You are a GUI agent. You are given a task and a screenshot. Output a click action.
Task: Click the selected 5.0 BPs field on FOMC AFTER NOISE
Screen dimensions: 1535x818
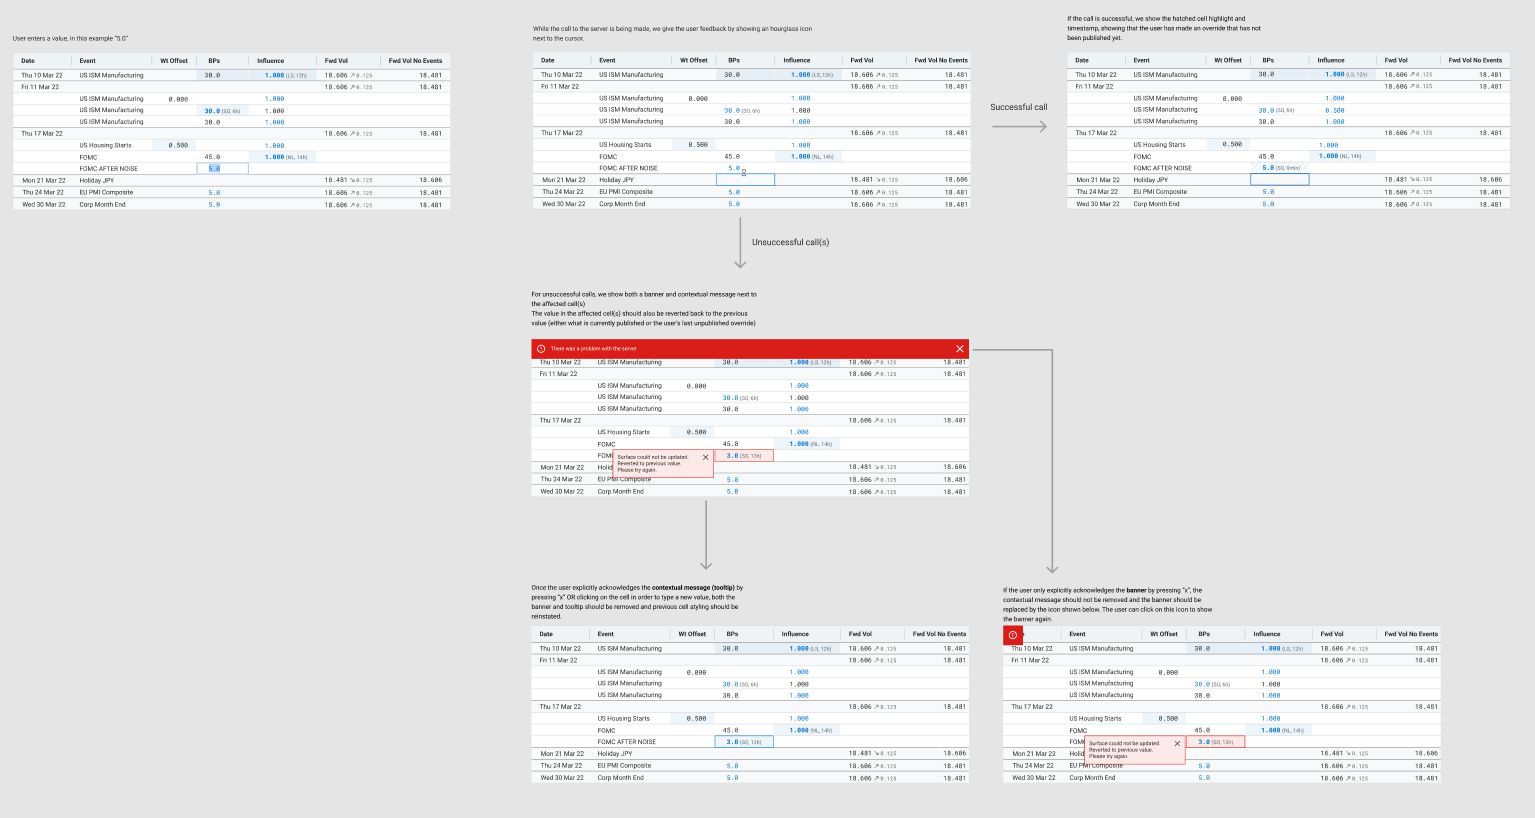pyautogui.click(x=214, y=169)
